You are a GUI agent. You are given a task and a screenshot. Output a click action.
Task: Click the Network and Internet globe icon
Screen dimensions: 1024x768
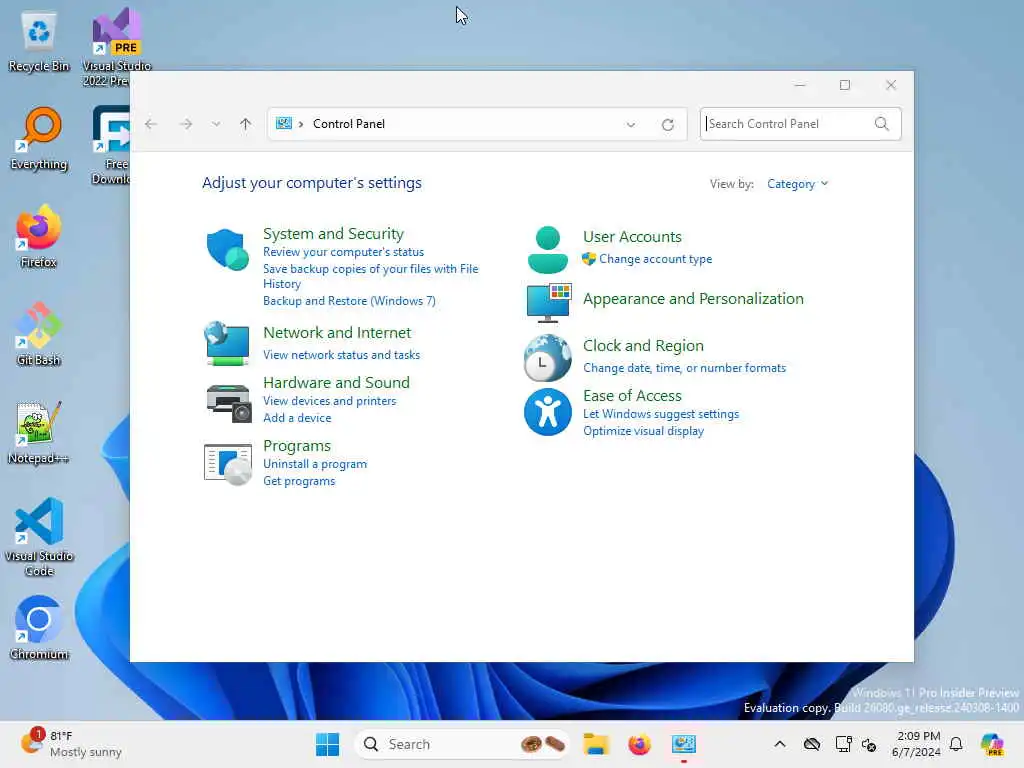[227, 344]
